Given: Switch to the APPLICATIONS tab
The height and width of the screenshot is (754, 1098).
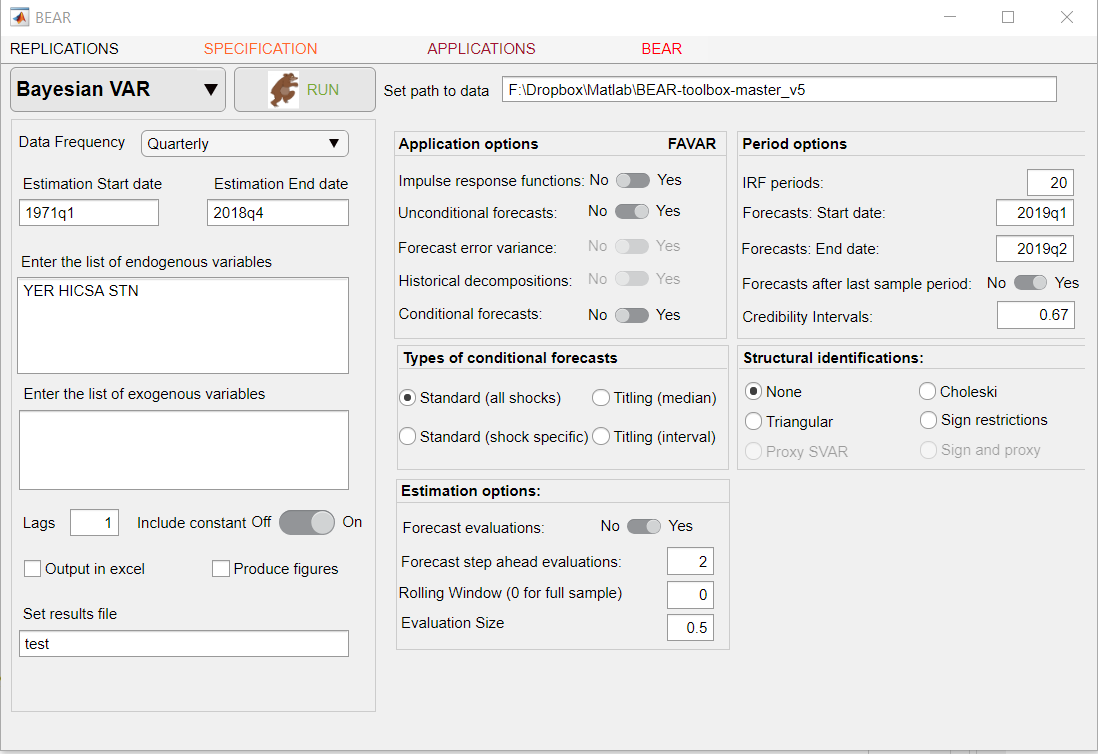Looking at the screenshot, I should pyautogui.click(x=481, y=49).
